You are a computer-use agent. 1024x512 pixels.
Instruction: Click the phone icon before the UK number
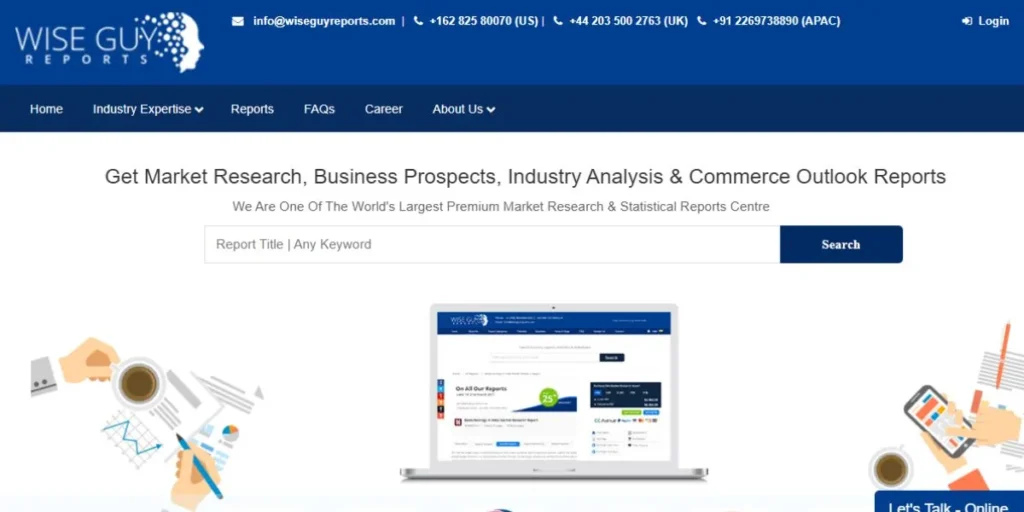[558, 21]
